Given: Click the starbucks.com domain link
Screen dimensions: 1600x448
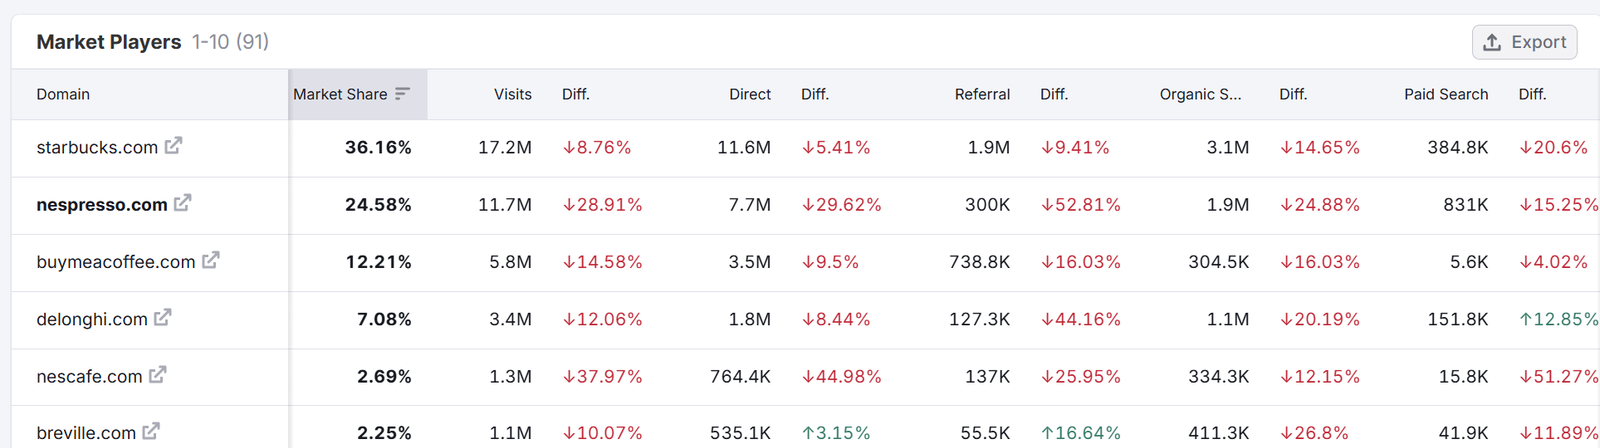Looking at the screenshot, I should pos(97,147).
